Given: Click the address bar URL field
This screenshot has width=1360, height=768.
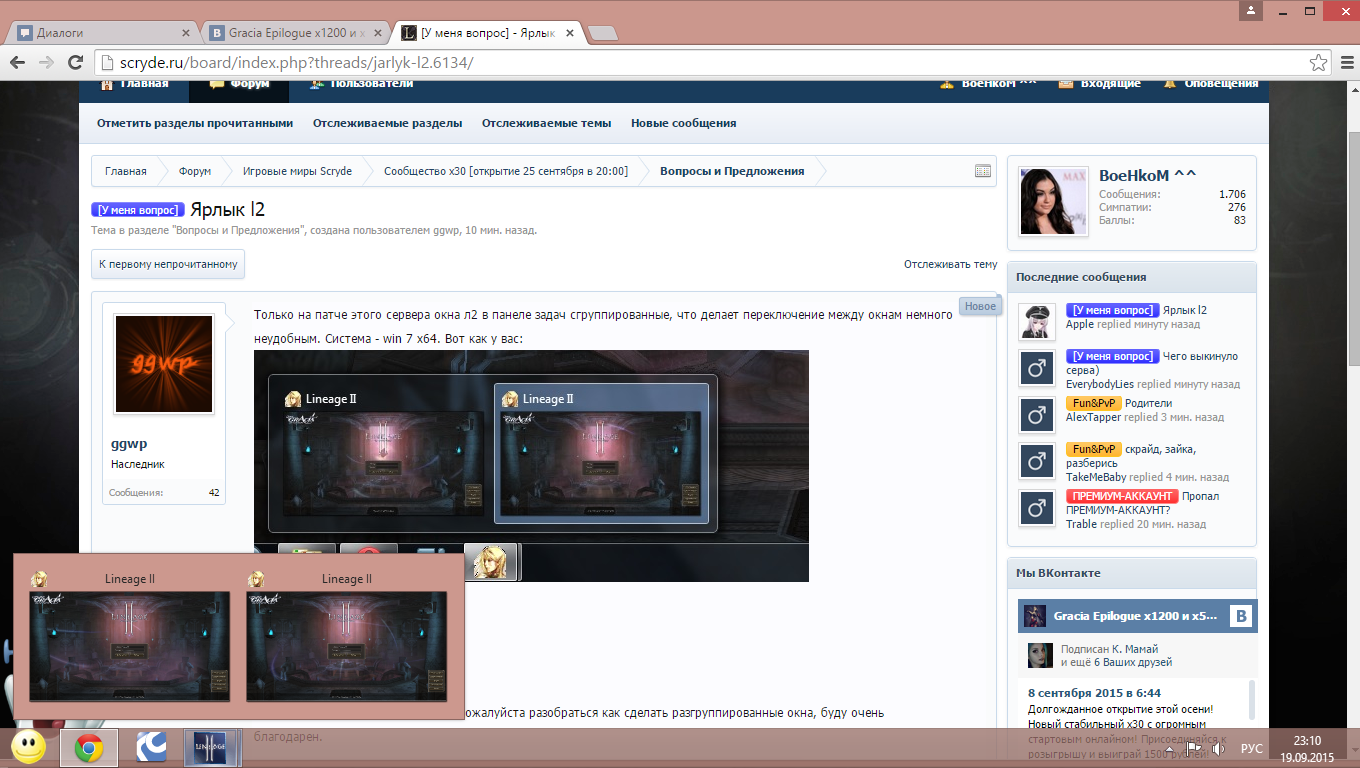Looking at the screenshot, I should tap(700, 62).
